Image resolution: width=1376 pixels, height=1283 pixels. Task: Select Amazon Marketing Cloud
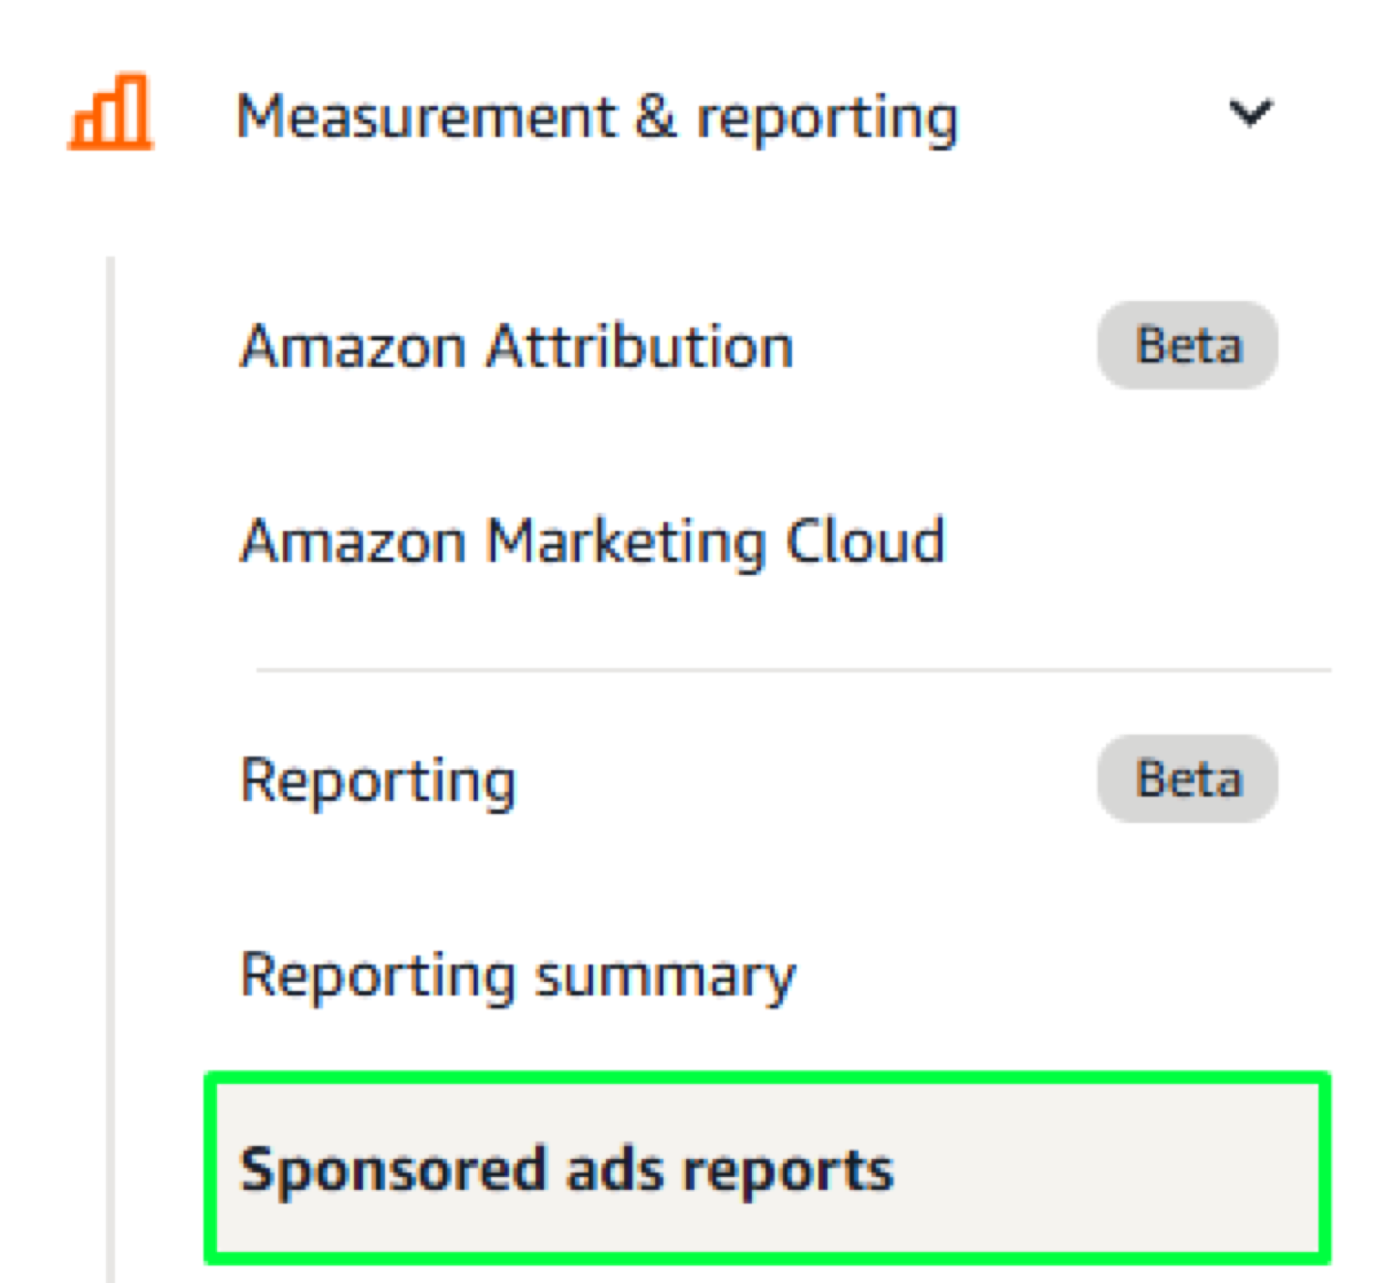point(591,541)
